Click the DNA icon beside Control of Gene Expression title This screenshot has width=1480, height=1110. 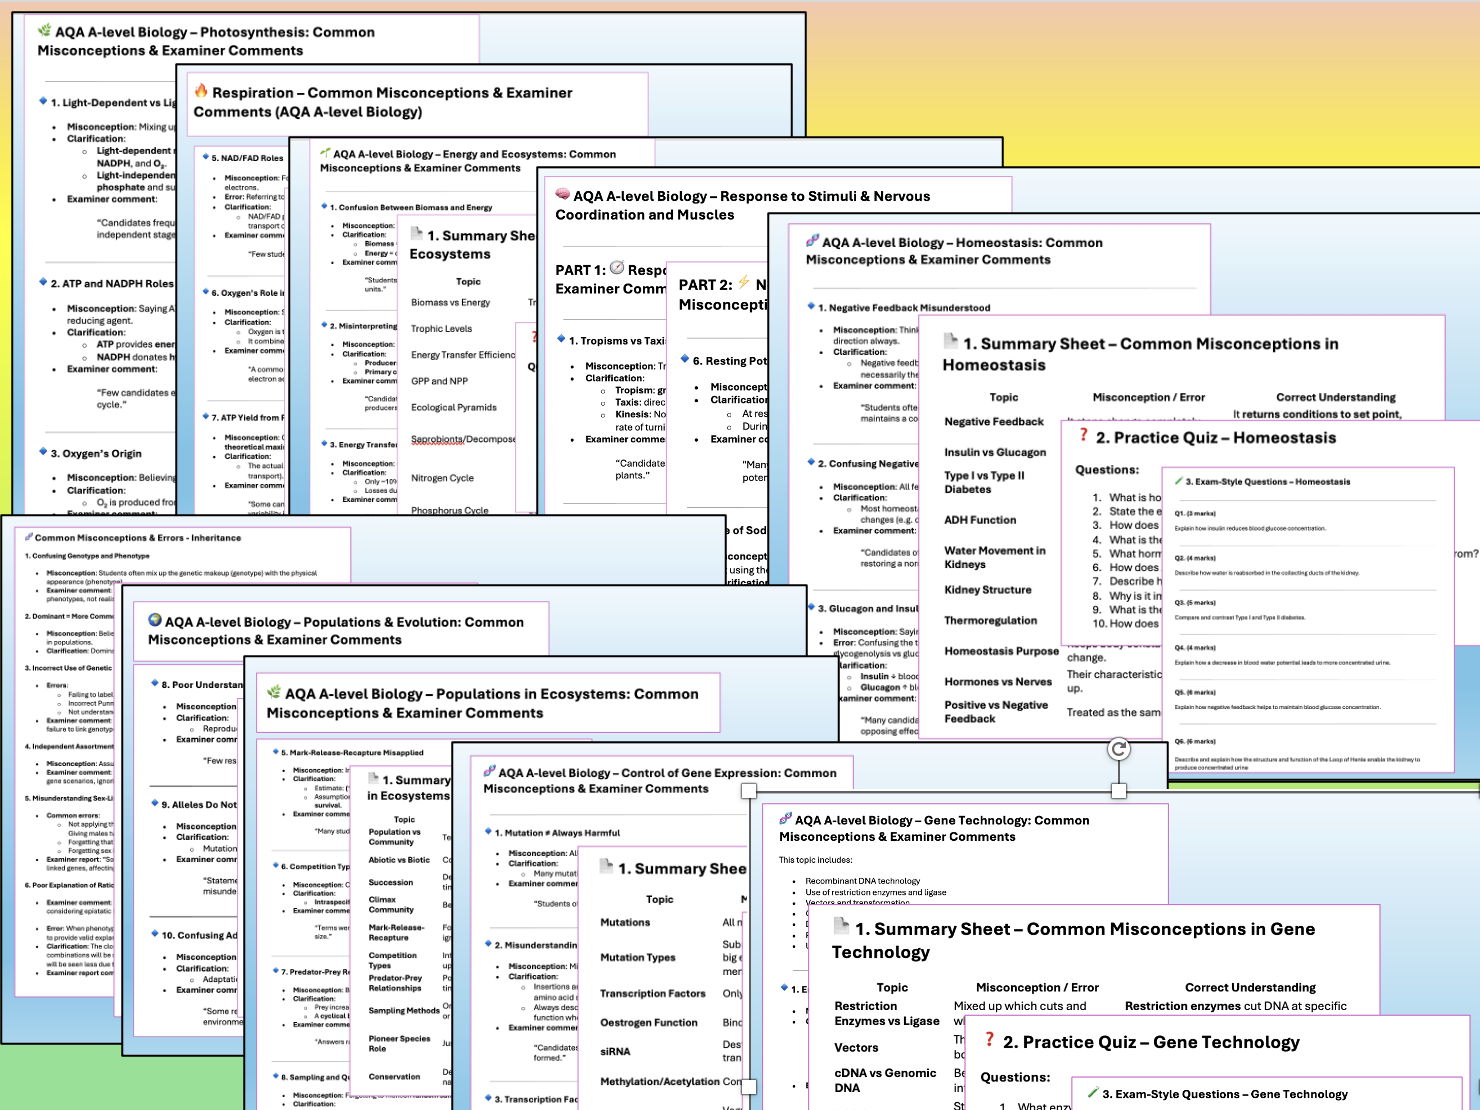[490, 772]
